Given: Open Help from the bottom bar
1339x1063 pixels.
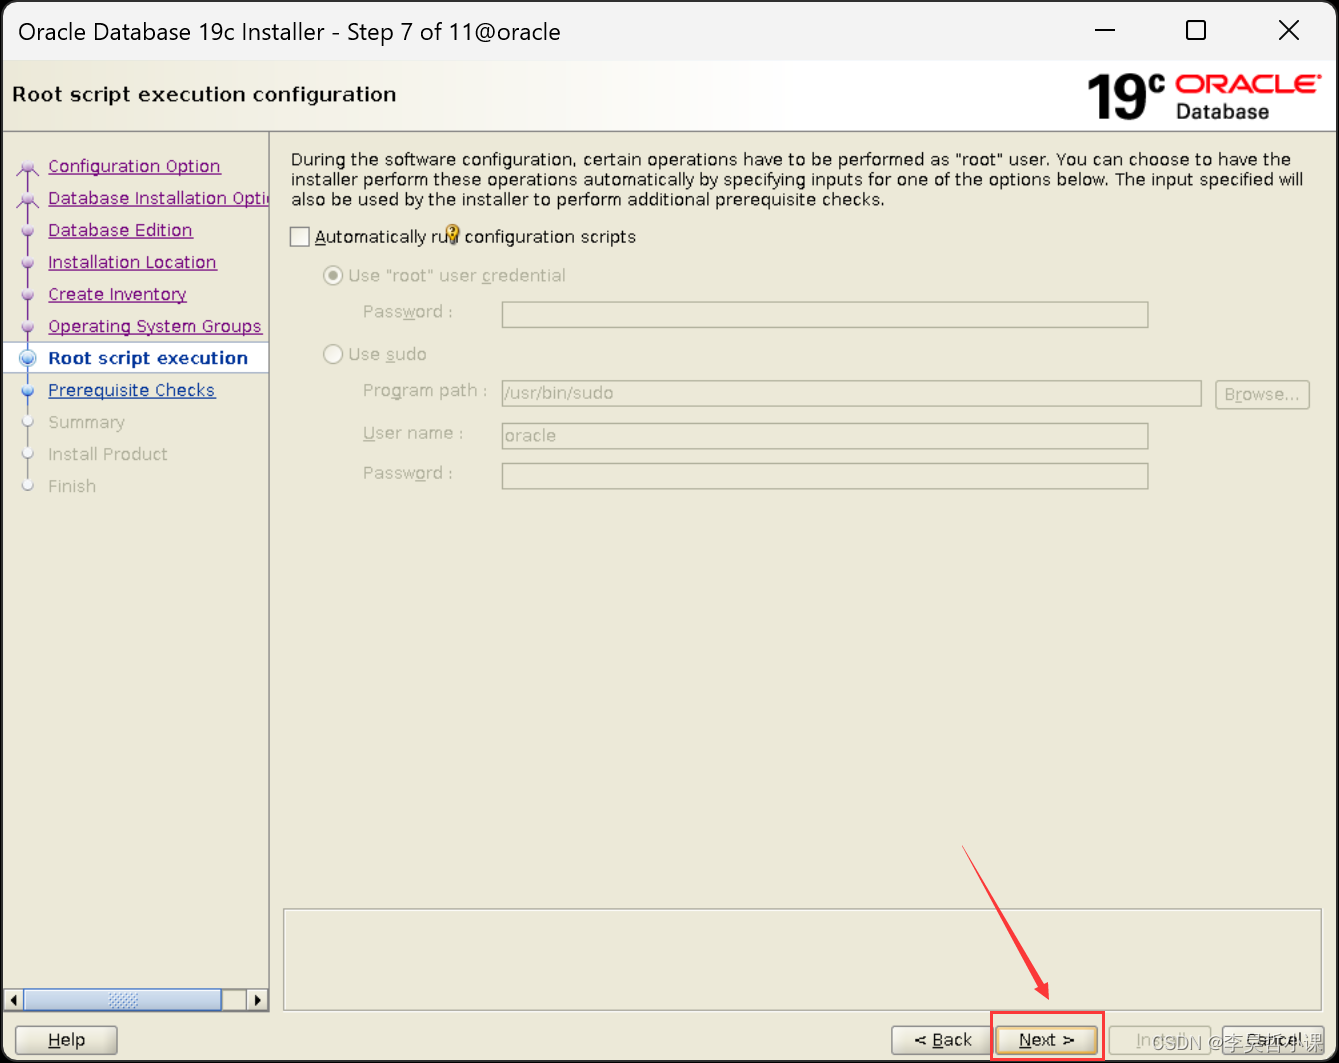Looking at the screenshot, I should tap(67, 1040).
